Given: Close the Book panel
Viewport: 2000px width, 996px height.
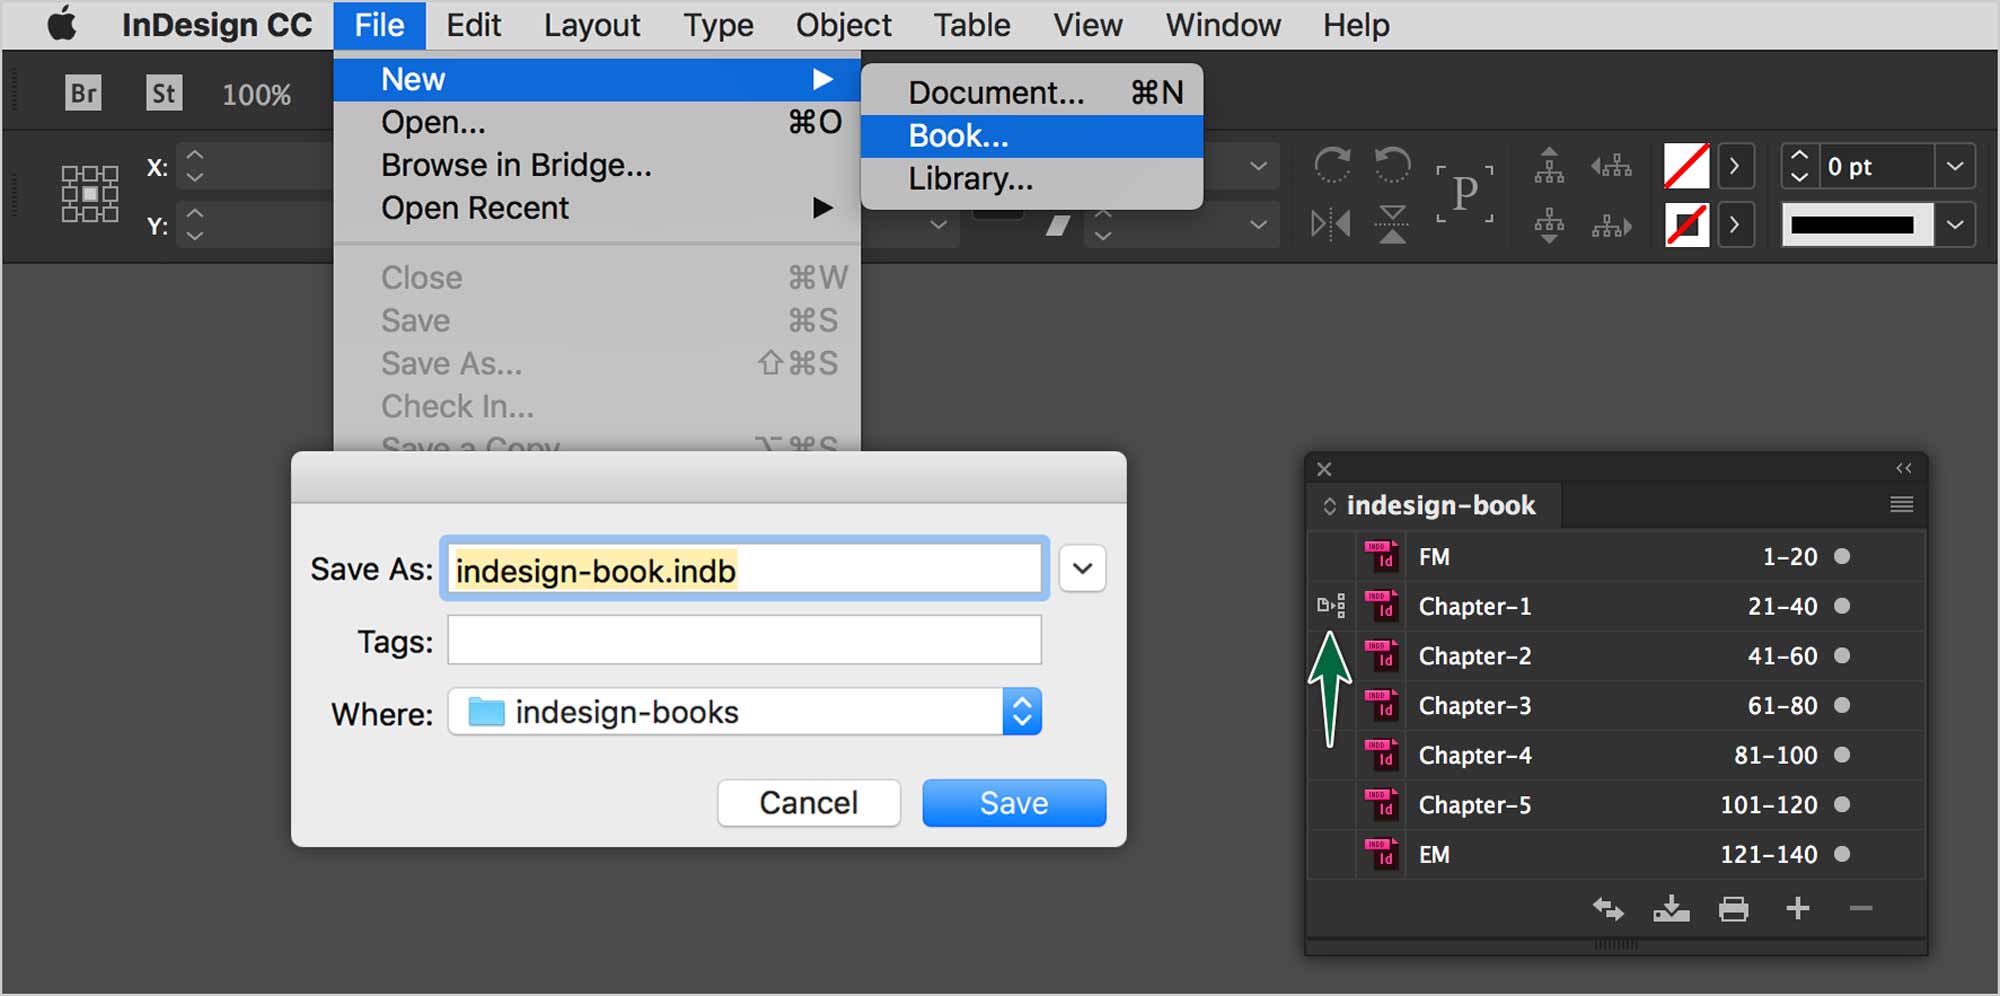Looking at the screenshot, I should click(x=1324, y=469).
